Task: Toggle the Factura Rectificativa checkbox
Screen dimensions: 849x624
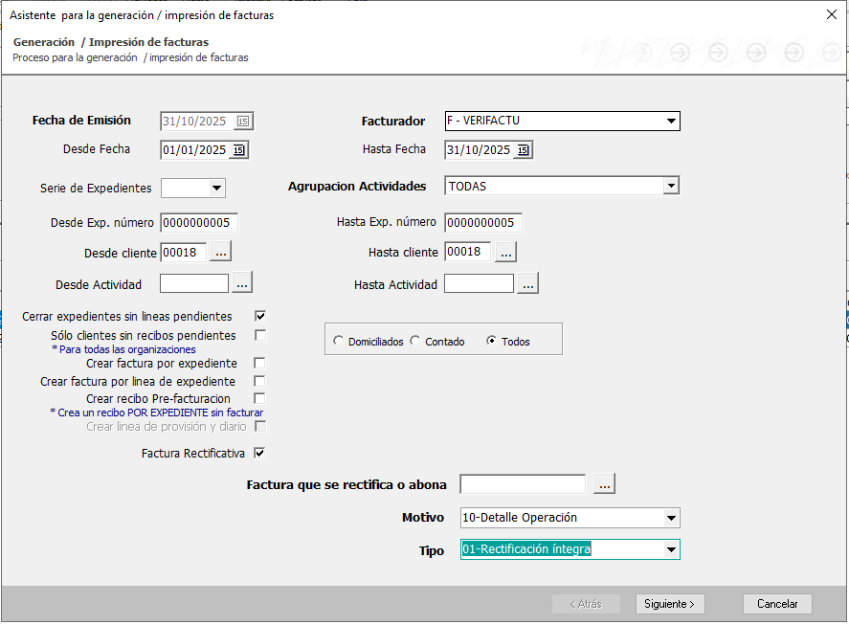Action: [x=260, y=453]
